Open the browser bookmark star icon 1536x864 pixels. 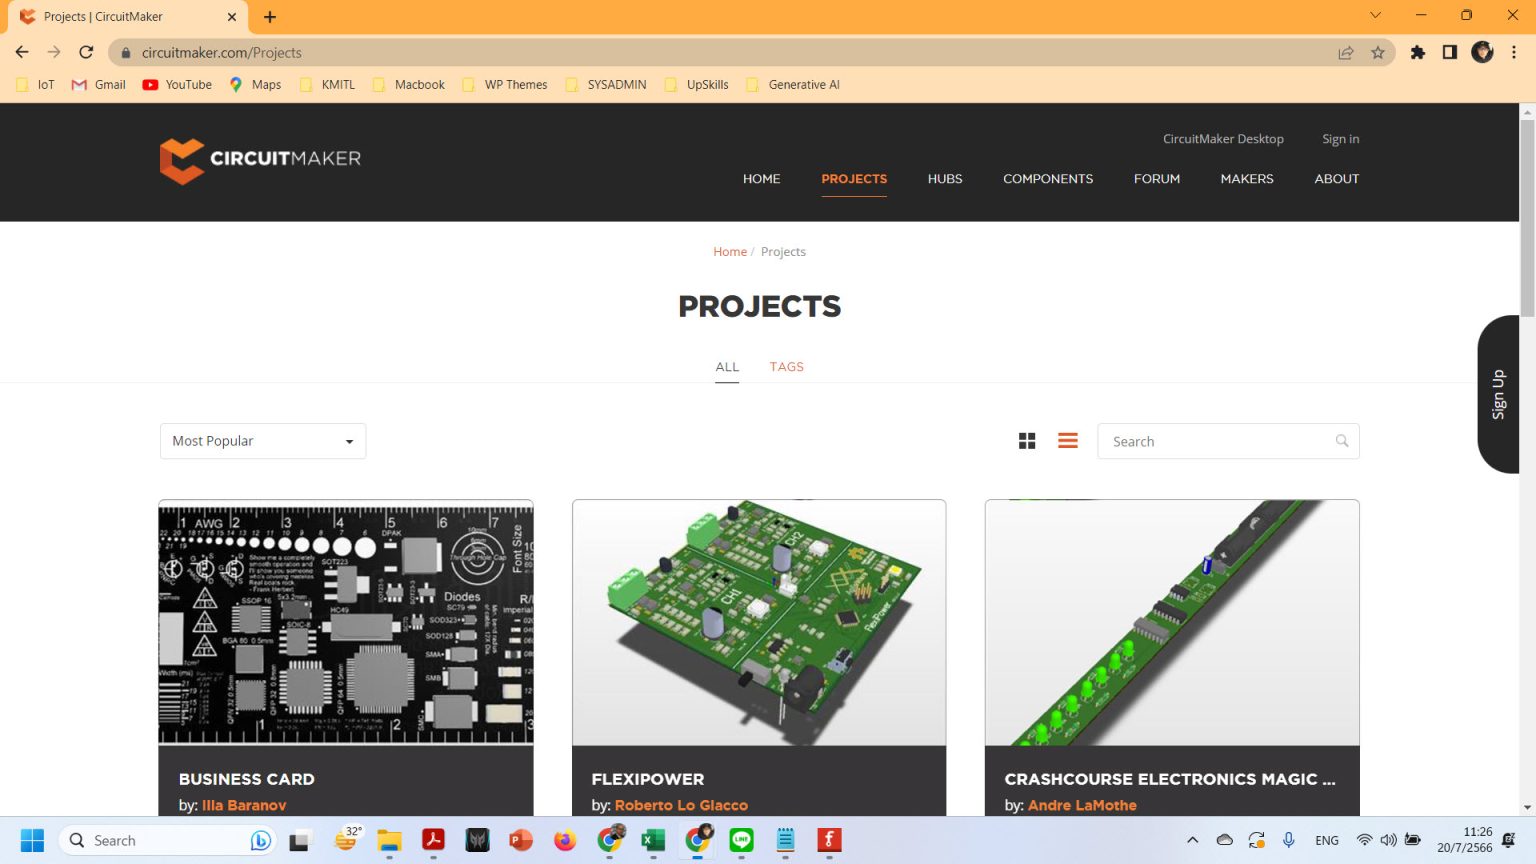point(1379,52)
